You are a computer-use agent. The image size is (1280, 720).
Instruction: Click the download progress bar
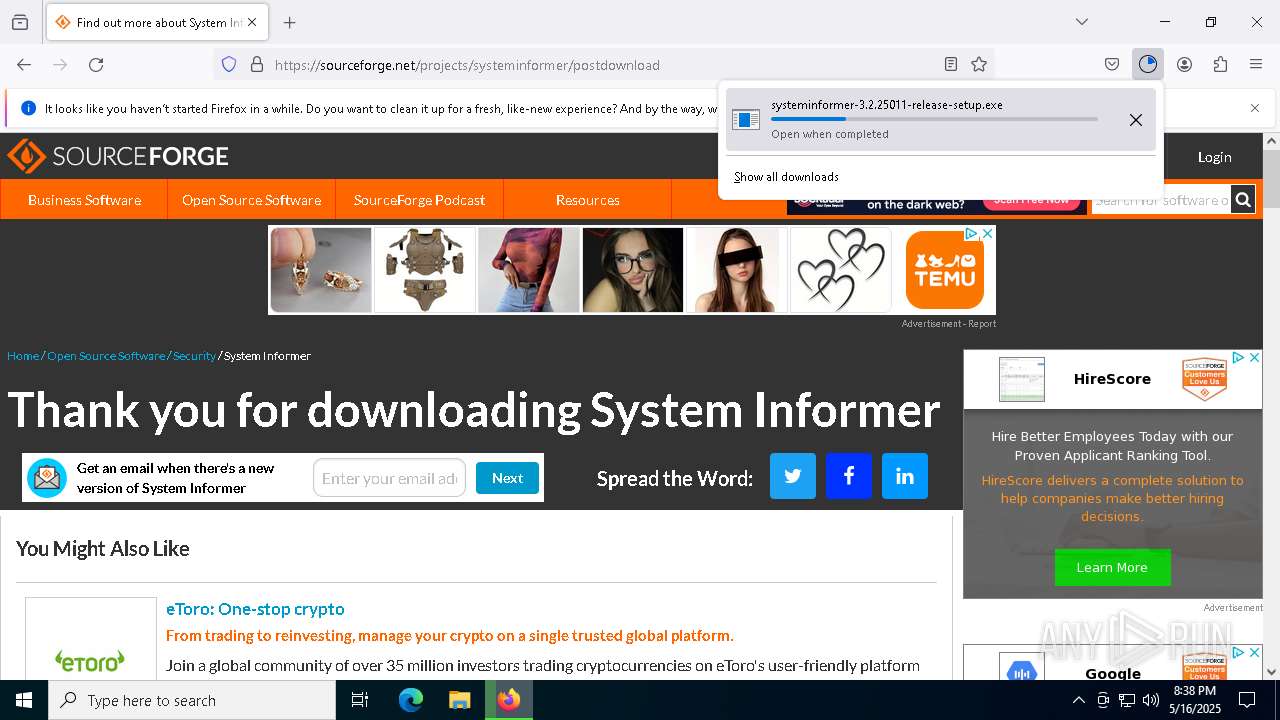pos(934,119)
